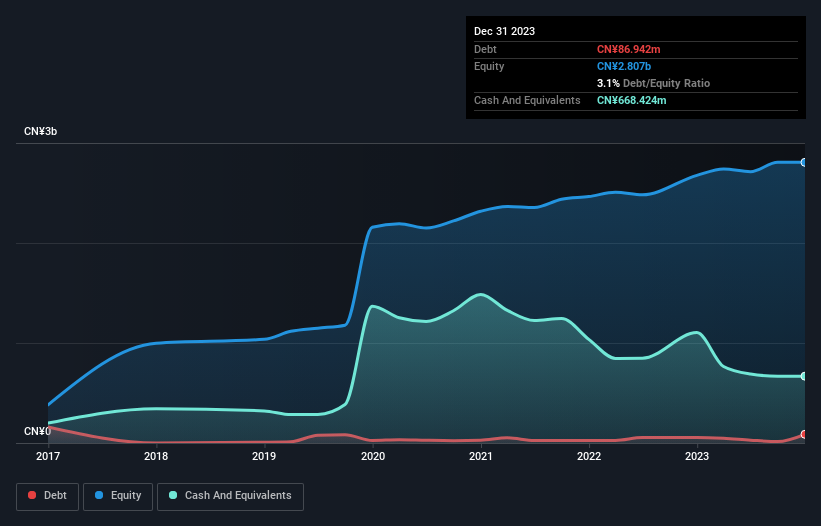Click the Debt label in tooltip

point(485,49)
